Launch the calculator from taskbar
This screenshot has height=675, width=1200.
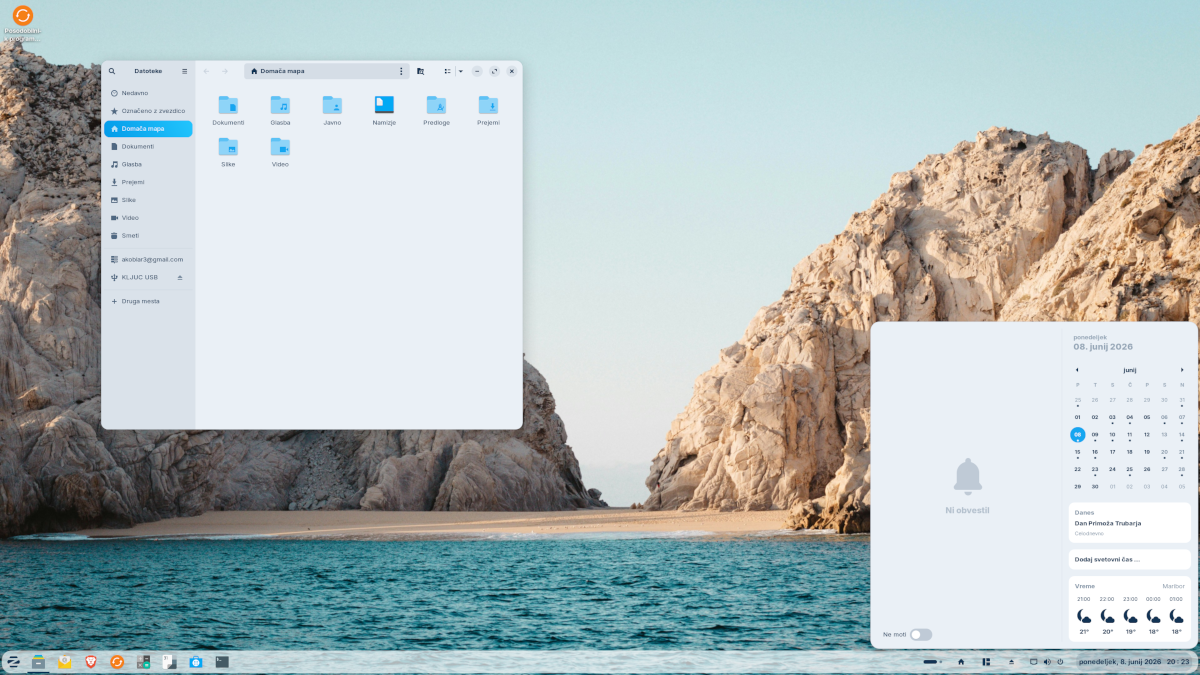[143, 662]
